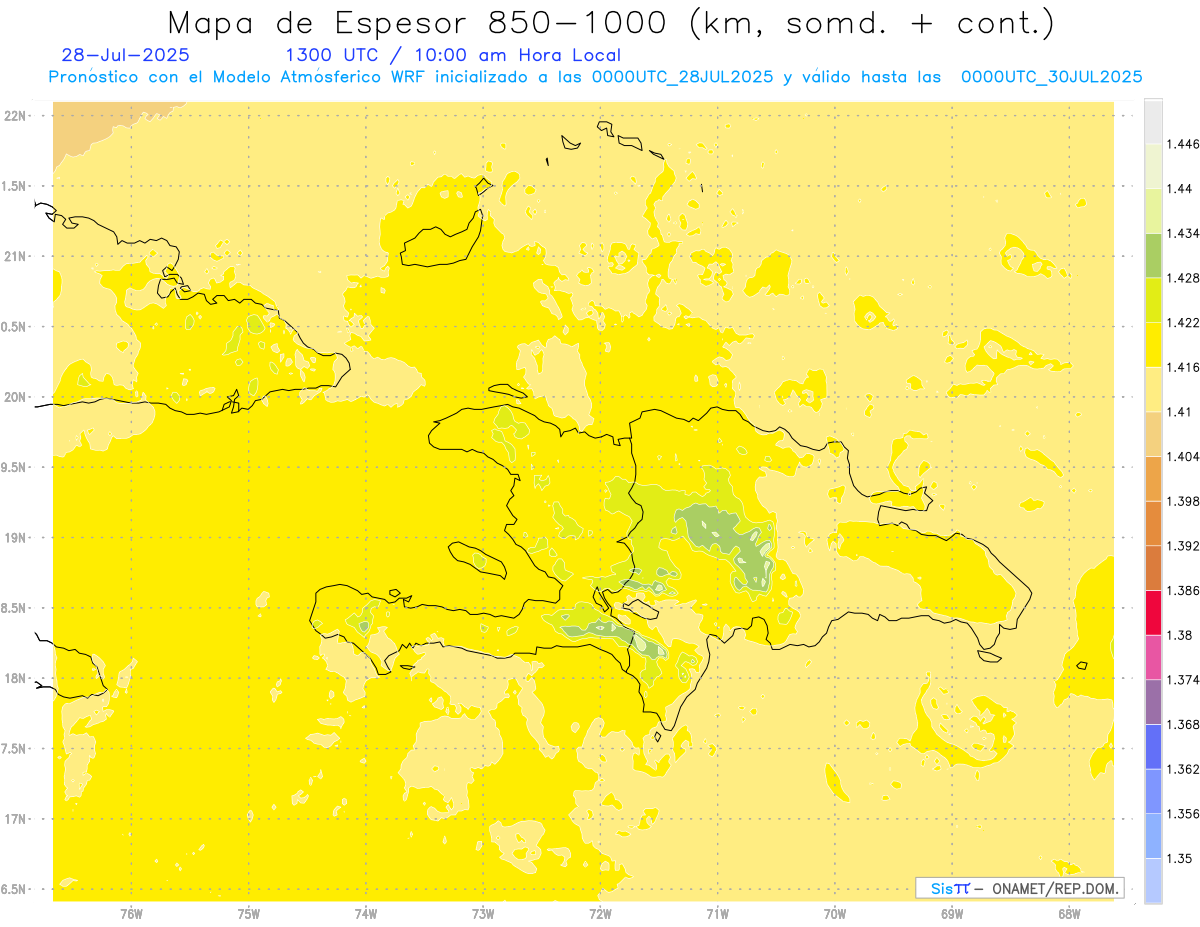
Task: Click the longitude label 71W
Action: [x=717, y=914]
